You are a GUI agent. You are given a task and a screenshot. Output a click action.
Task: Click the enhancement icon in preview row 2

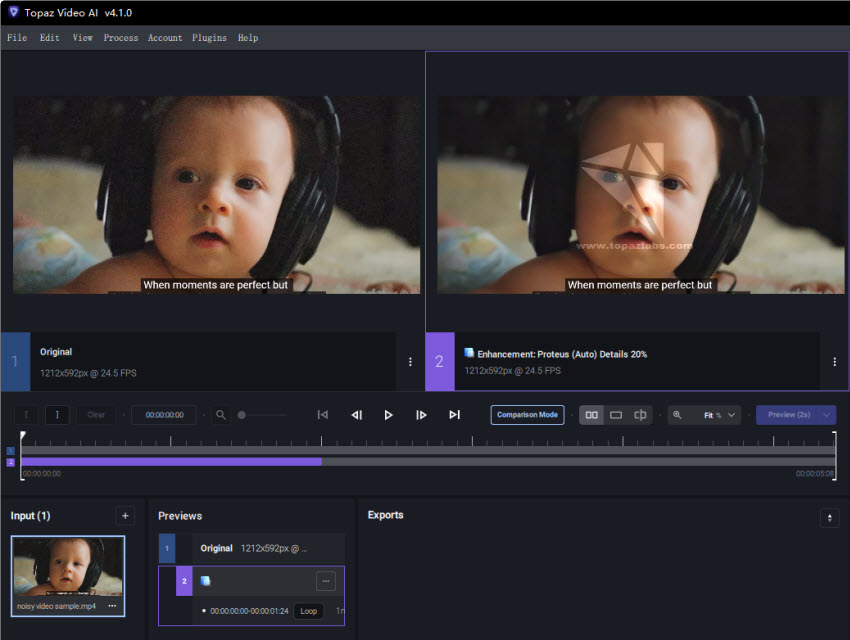pyautogui.click(x=205, y=581)
